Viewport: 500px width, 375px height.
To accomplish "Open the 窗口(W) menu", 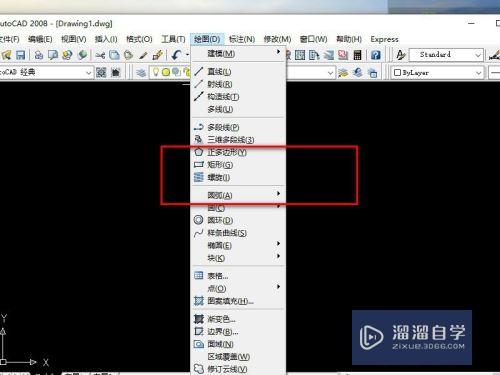I will [x=314, y=39].
